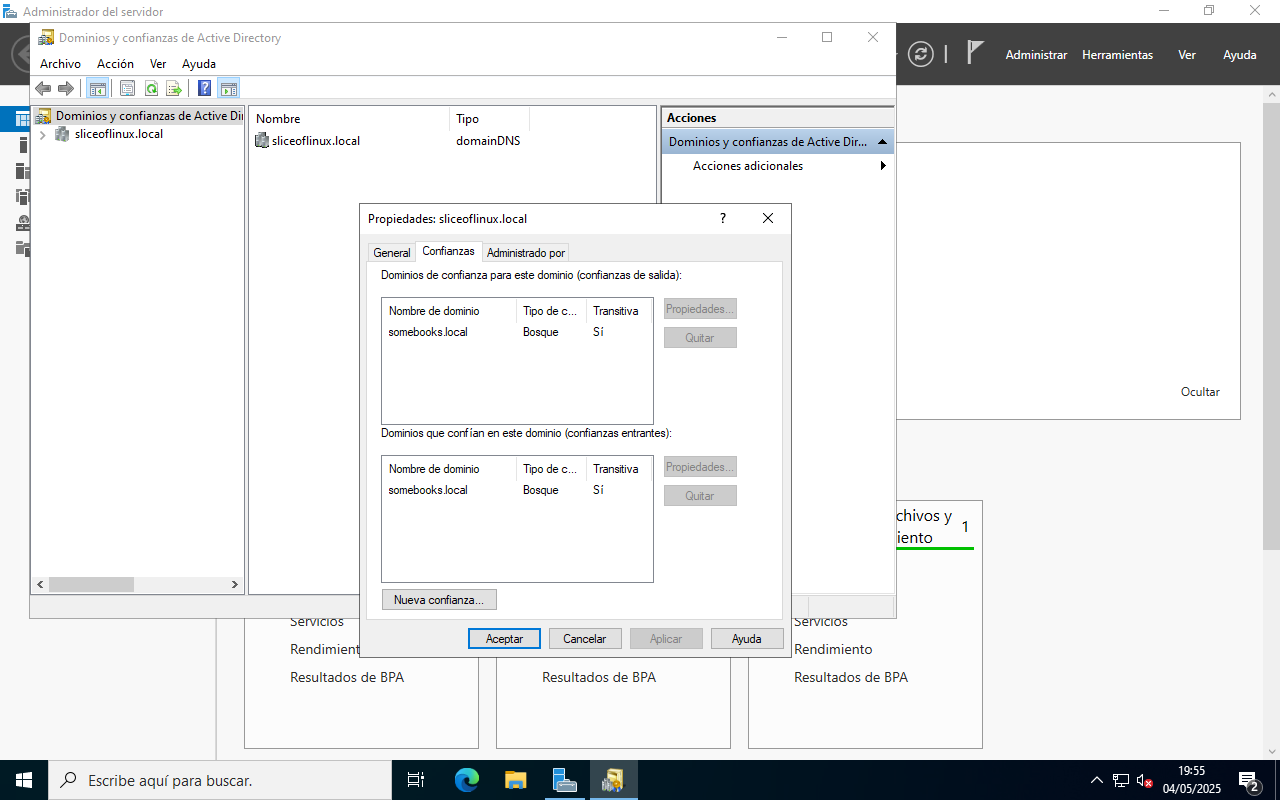
Task: Open the Server Manager notifications flag
Action: click(x=975, y=53)
